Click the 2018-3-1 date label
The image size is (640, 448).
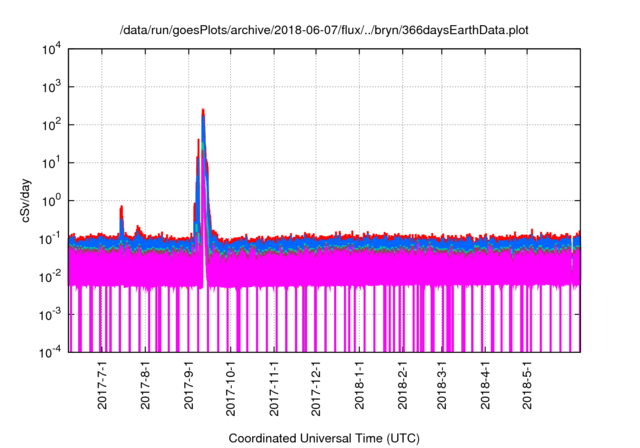(442, 385)
